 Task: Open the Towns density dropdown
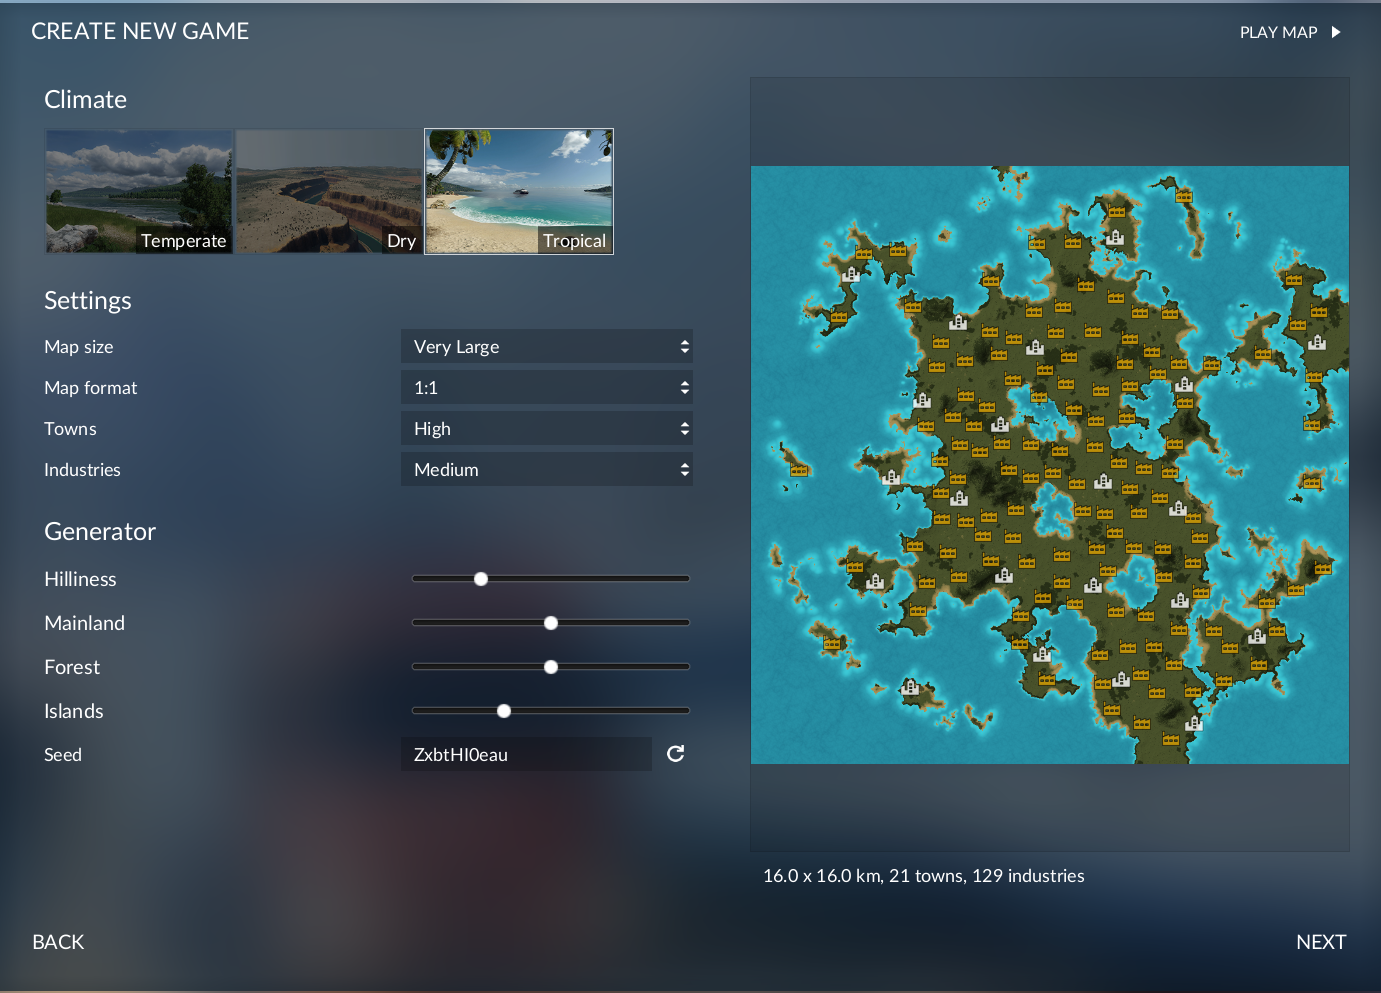547,428
